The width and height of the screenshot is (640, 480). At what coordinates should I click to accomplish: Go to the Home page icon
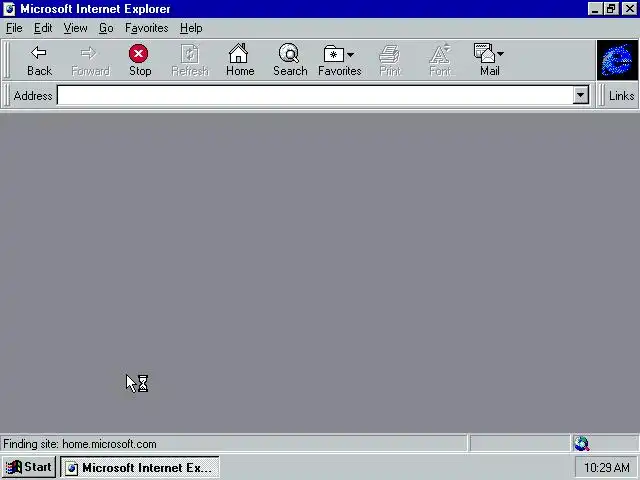click(x=240, y=60)
